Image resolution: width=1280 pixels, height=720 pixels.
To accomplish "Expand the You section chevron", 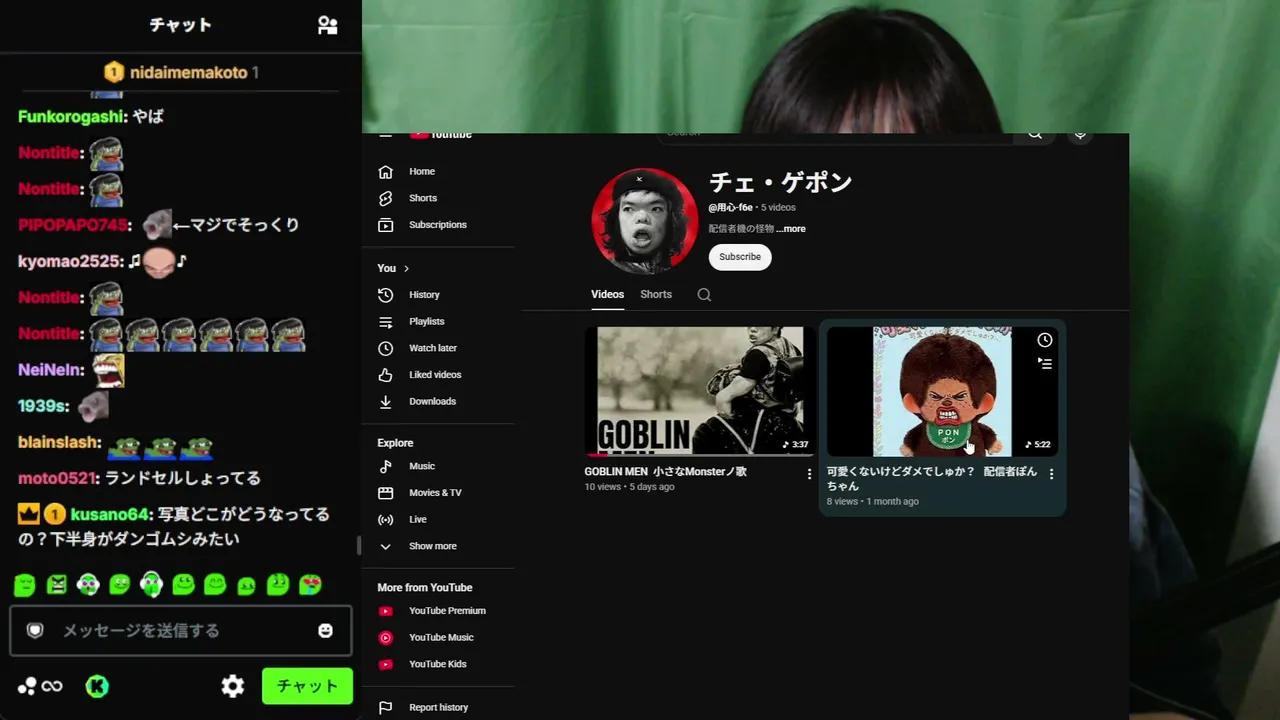I will [x=406, y=268].
